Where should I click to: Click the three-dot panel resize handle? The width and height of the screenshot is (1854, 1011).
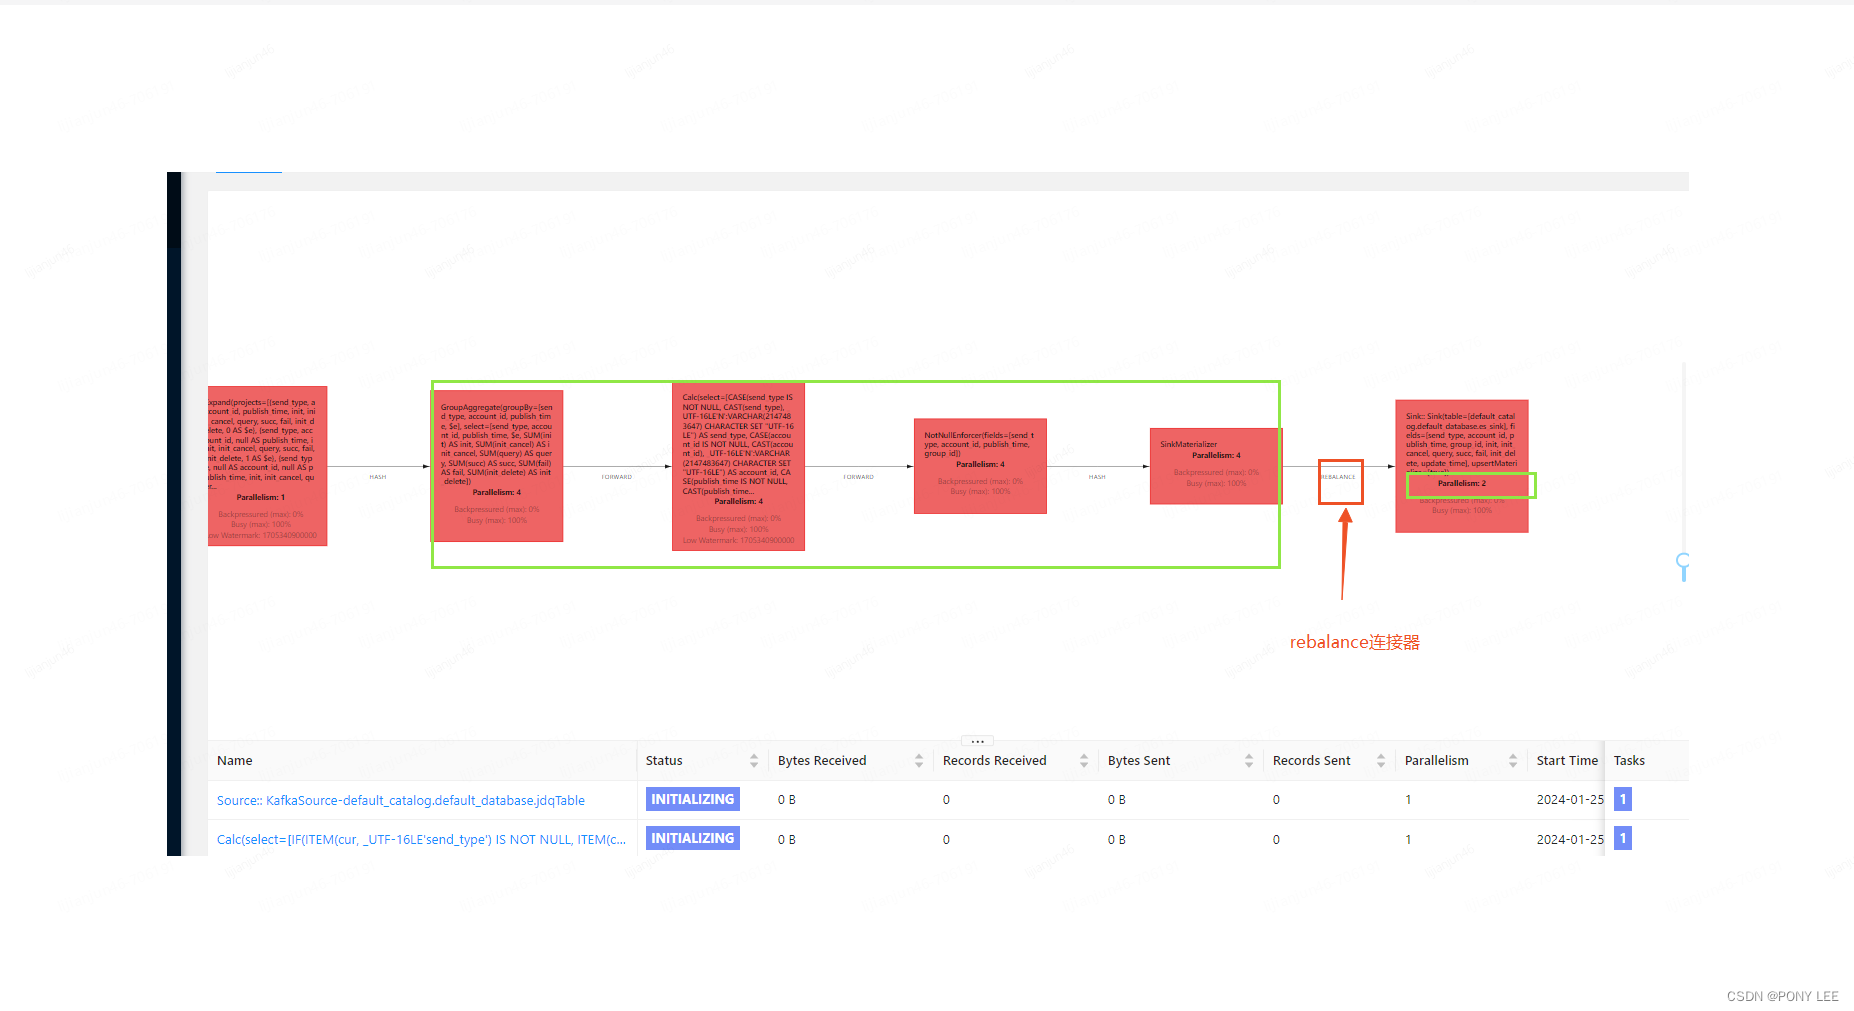(977, 741)
